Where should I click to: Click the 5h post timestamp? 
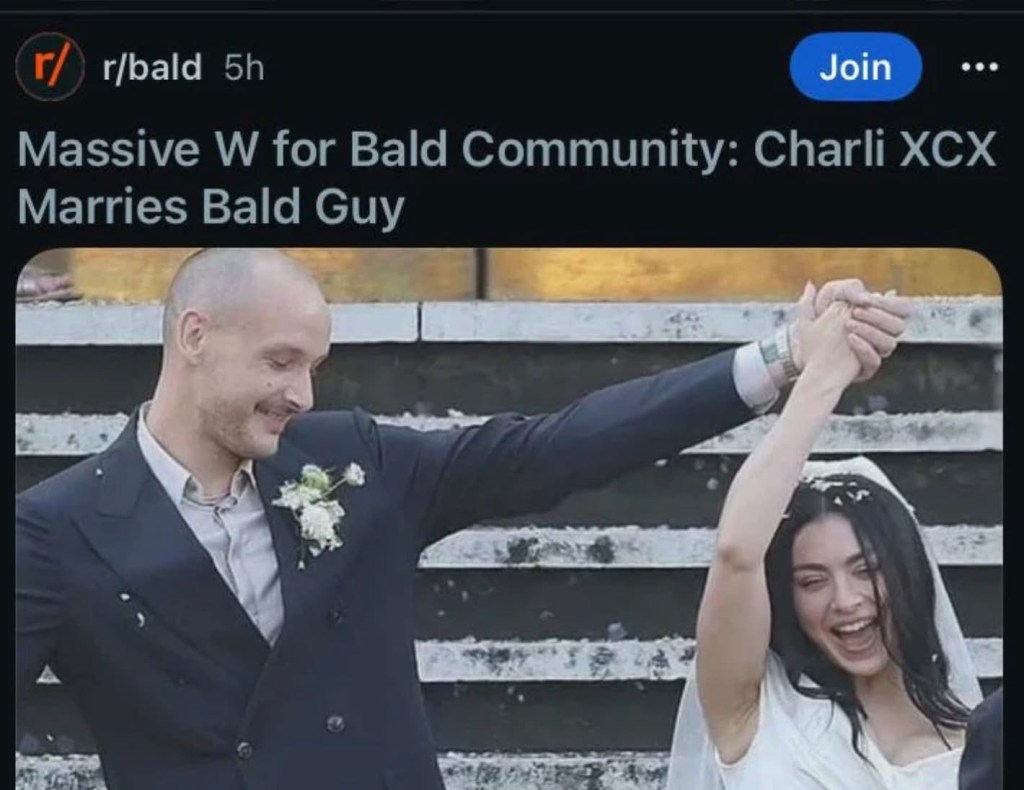click(244, 67)
